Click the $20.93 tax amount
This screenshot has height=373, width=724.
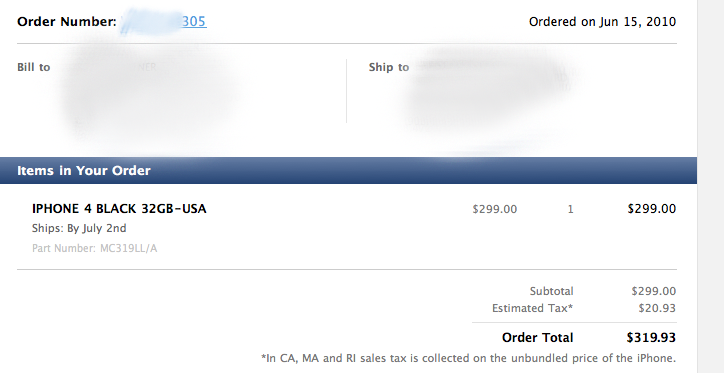(x=657, y=308)
